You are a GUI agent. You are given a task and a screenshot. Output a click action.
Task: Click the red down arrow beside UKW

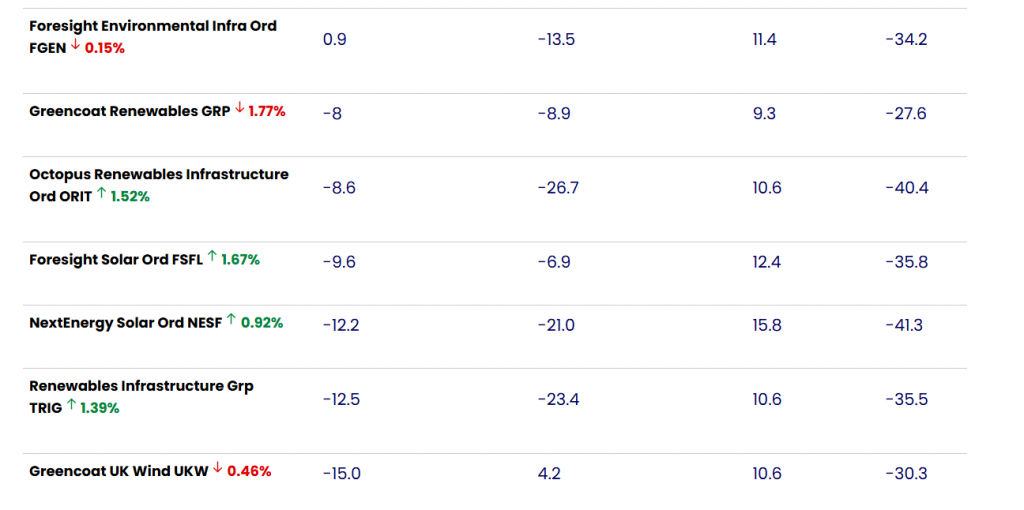[x=217, y=468]
